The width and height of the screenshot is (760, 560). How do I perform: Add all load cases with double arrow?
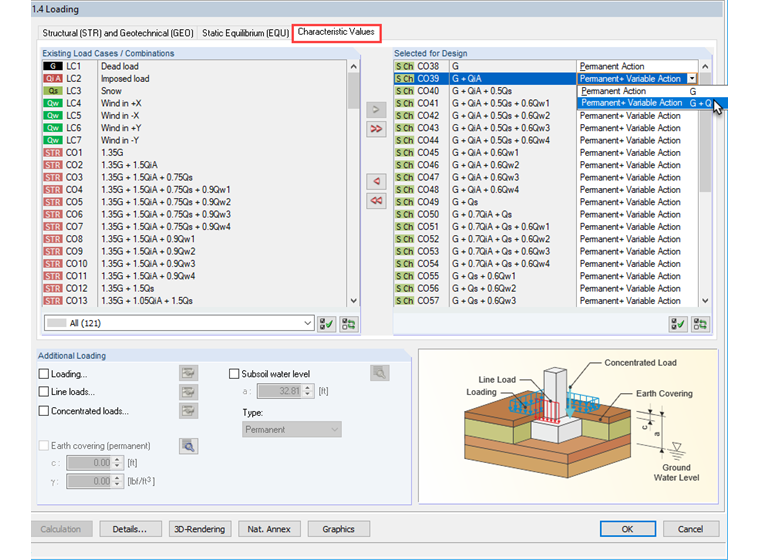click(x=376, y=129)
